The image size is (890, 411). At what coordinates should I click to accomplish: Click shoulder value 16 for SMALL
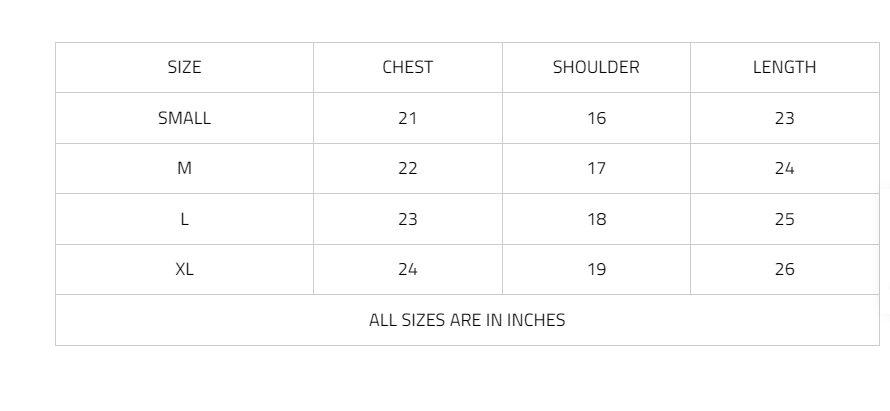pos(597,118)
